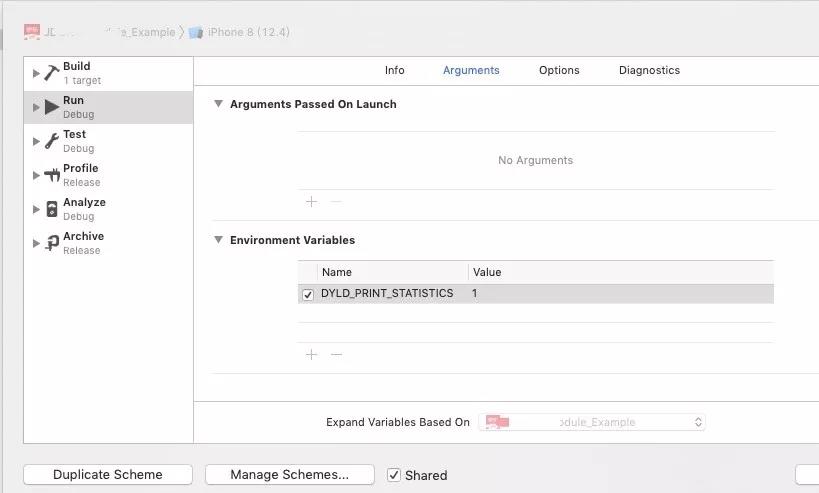The width and height of the screenshot is (819, 493).
Task: Select the variable value field showing 1
Action: click(620, 294)
